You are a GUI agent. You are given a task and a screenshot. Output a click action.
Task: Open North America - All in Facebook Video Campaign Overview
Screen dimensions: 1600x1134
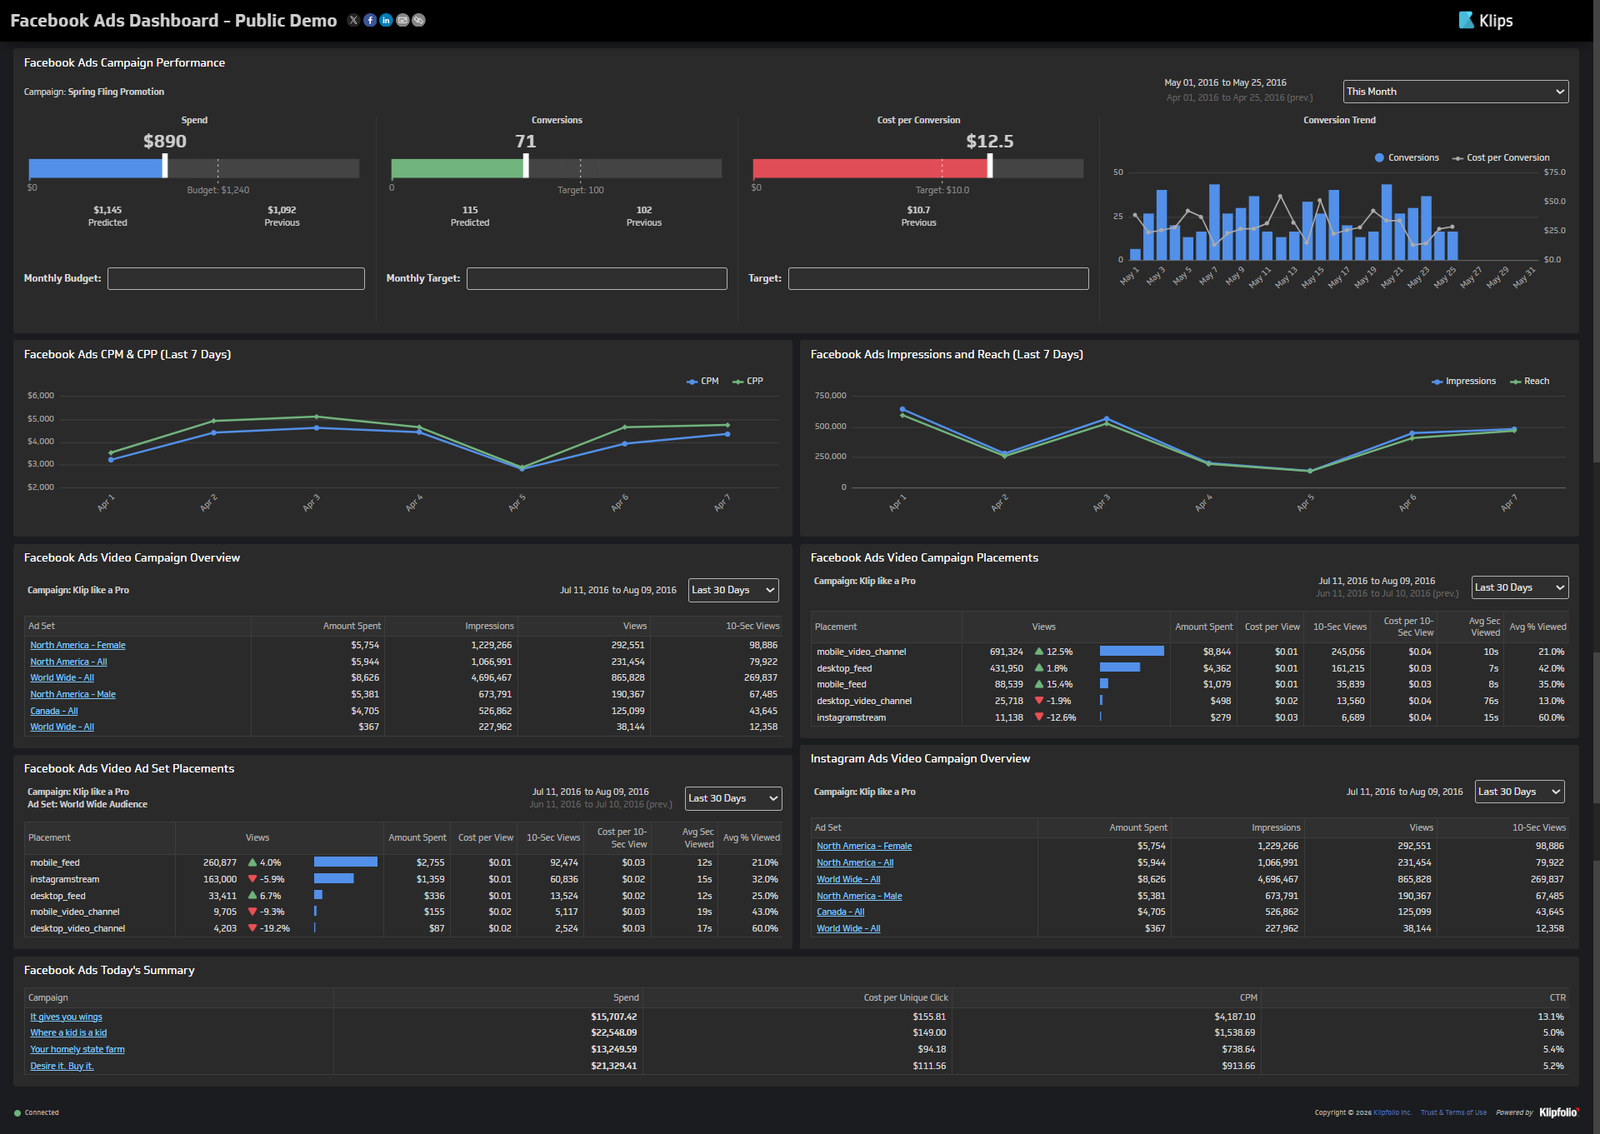click(68, 662)
